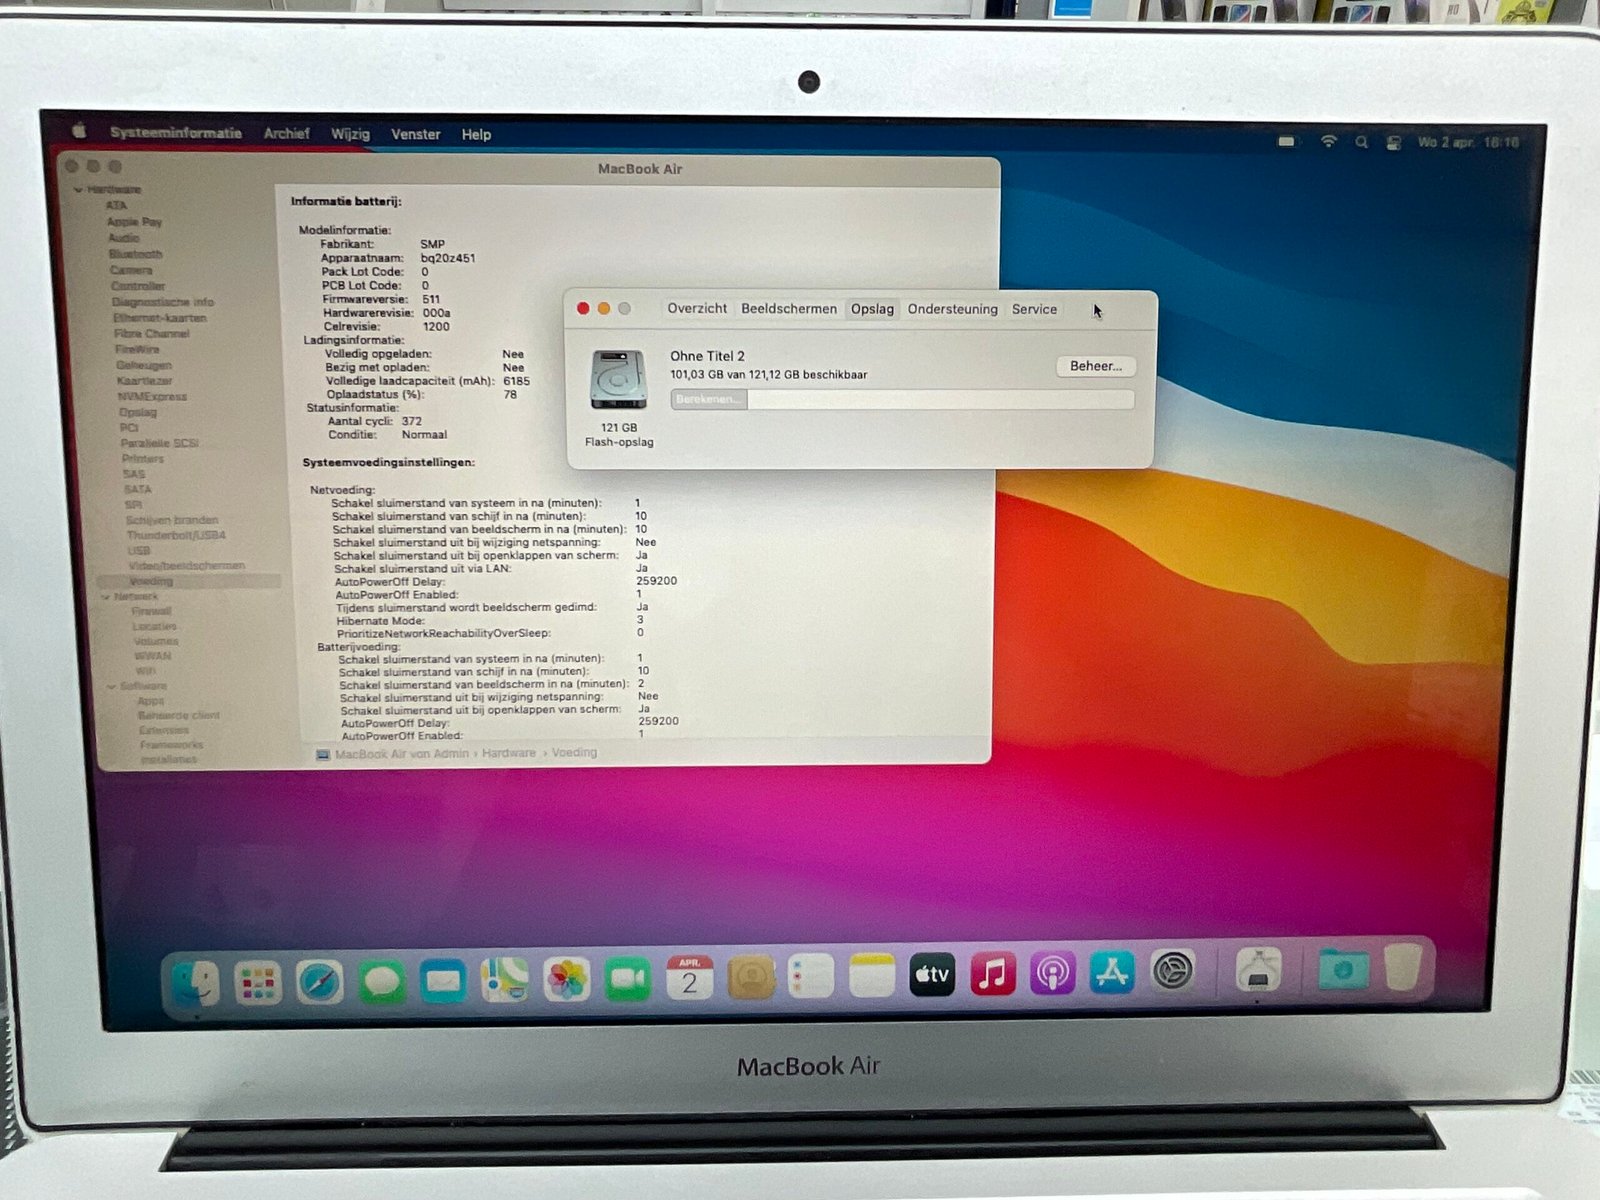Launch Safari from the dock
This screenshot has width=1600, height=1200.
click(320, 982)
